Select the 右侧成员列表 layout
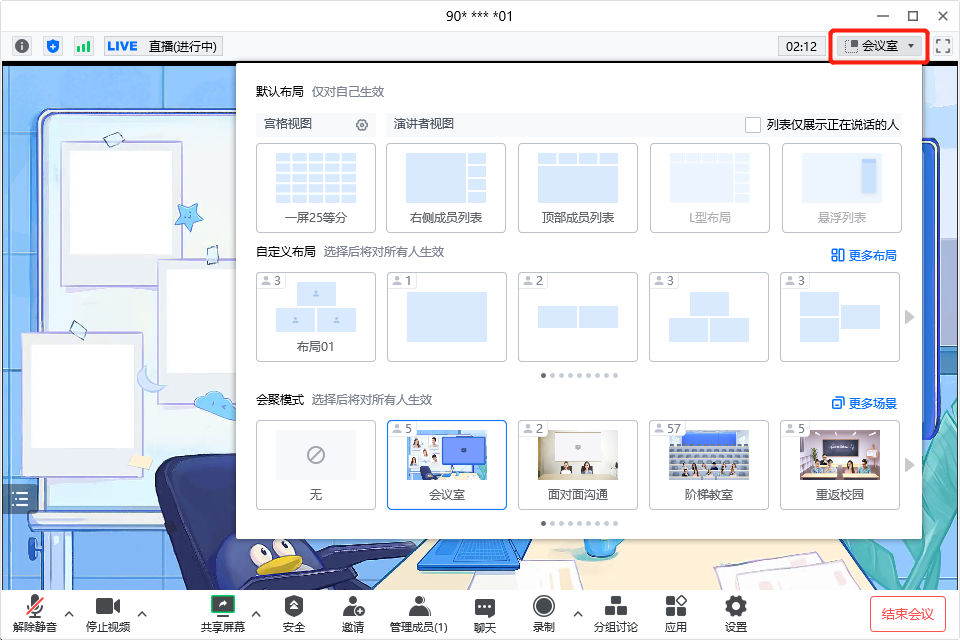Image resolution: width=960 pixels, height=640 pixels. [x=446, y=188]
